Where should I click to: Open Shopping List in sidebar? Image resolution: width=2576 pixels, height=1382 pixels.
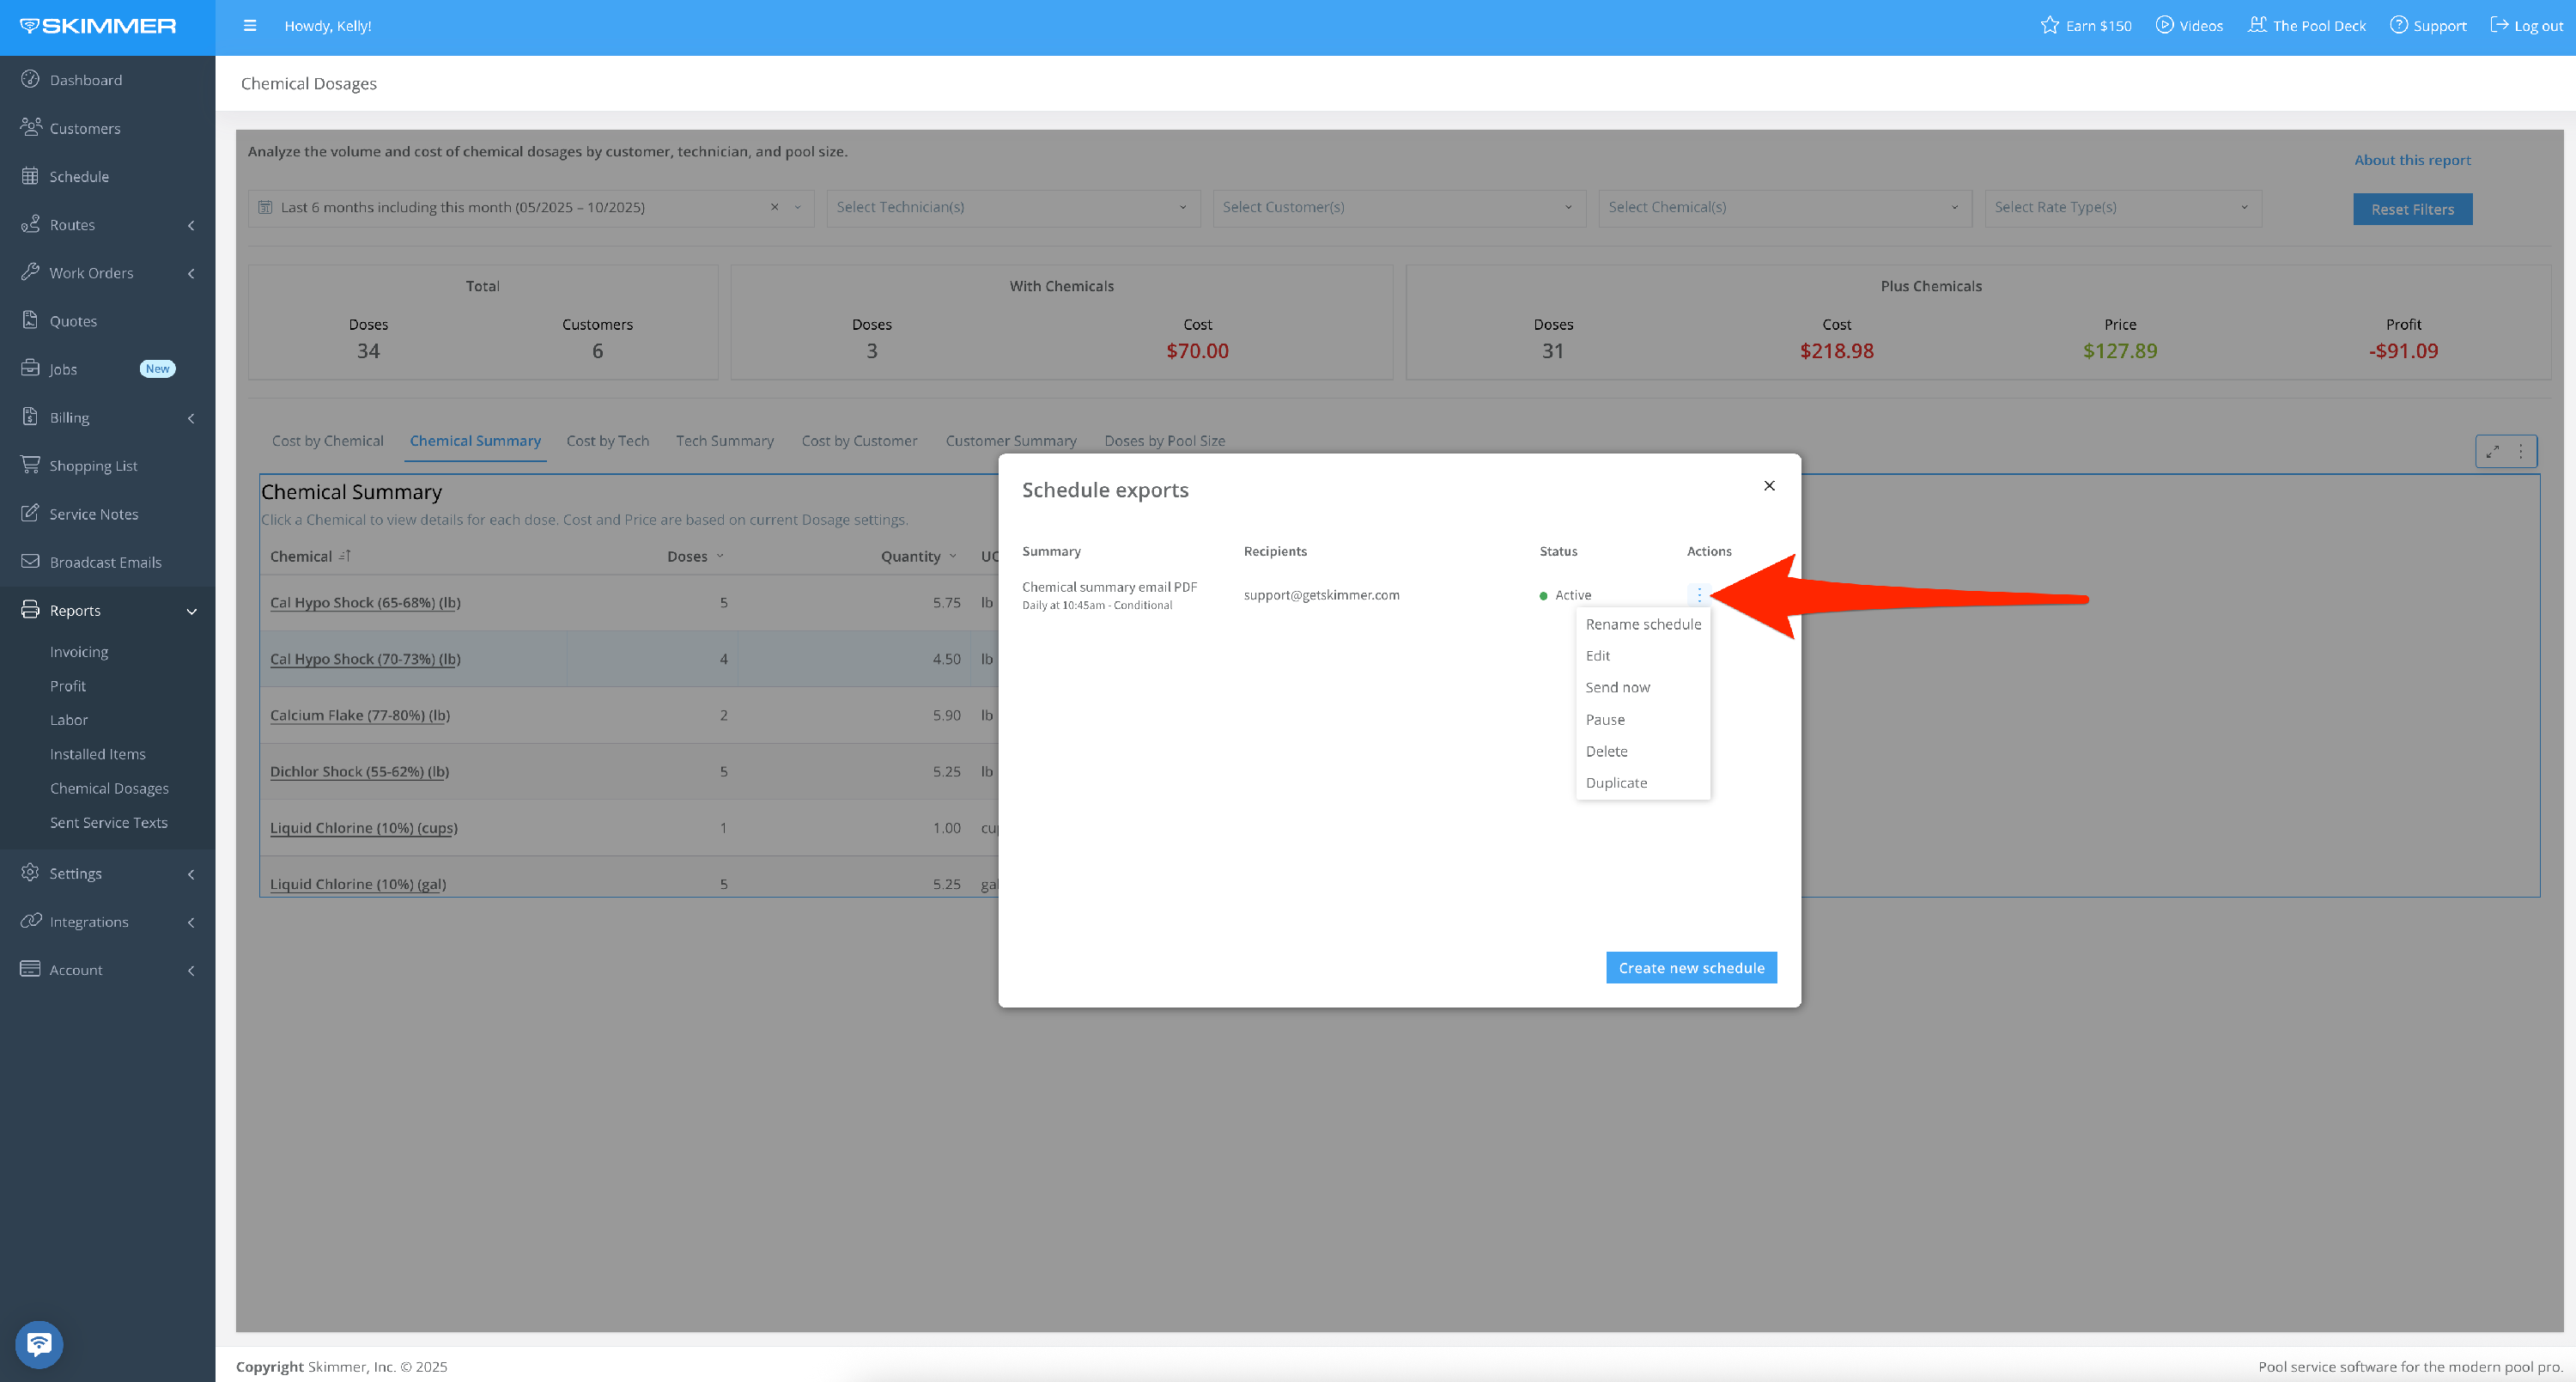point(93,466)
